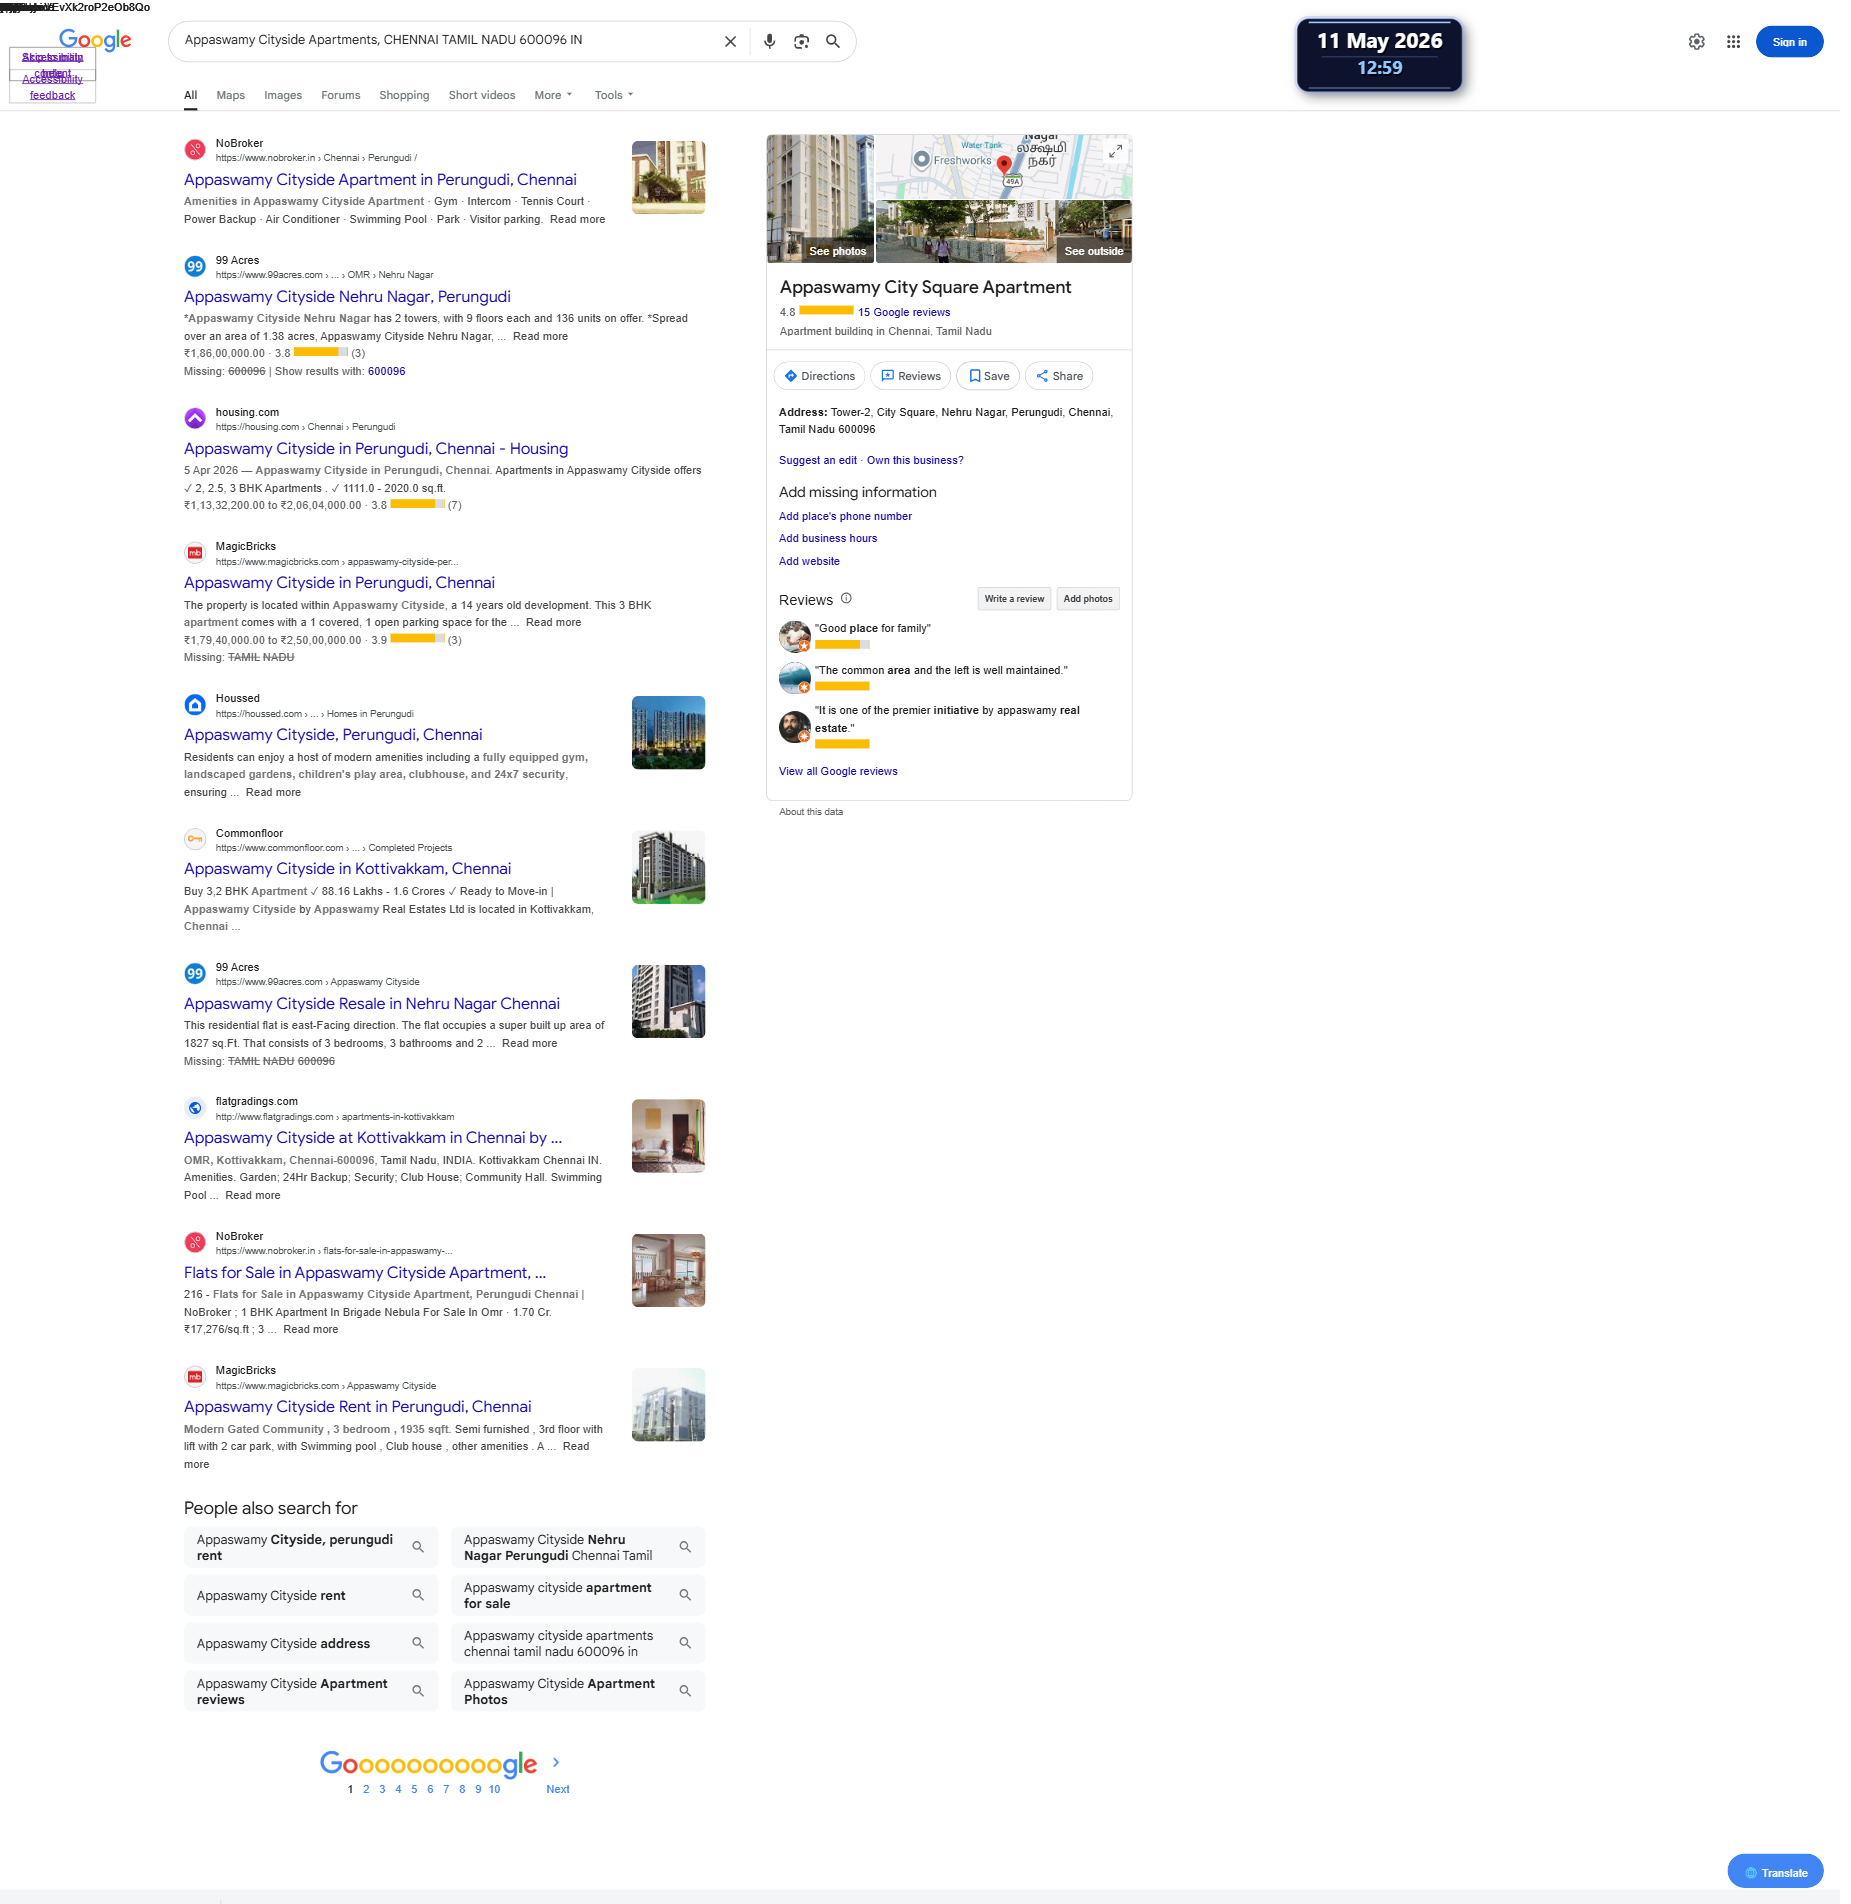Click 'Add place's phone number' link
Screen dimensions: 1851x1904
click(845, 517)
